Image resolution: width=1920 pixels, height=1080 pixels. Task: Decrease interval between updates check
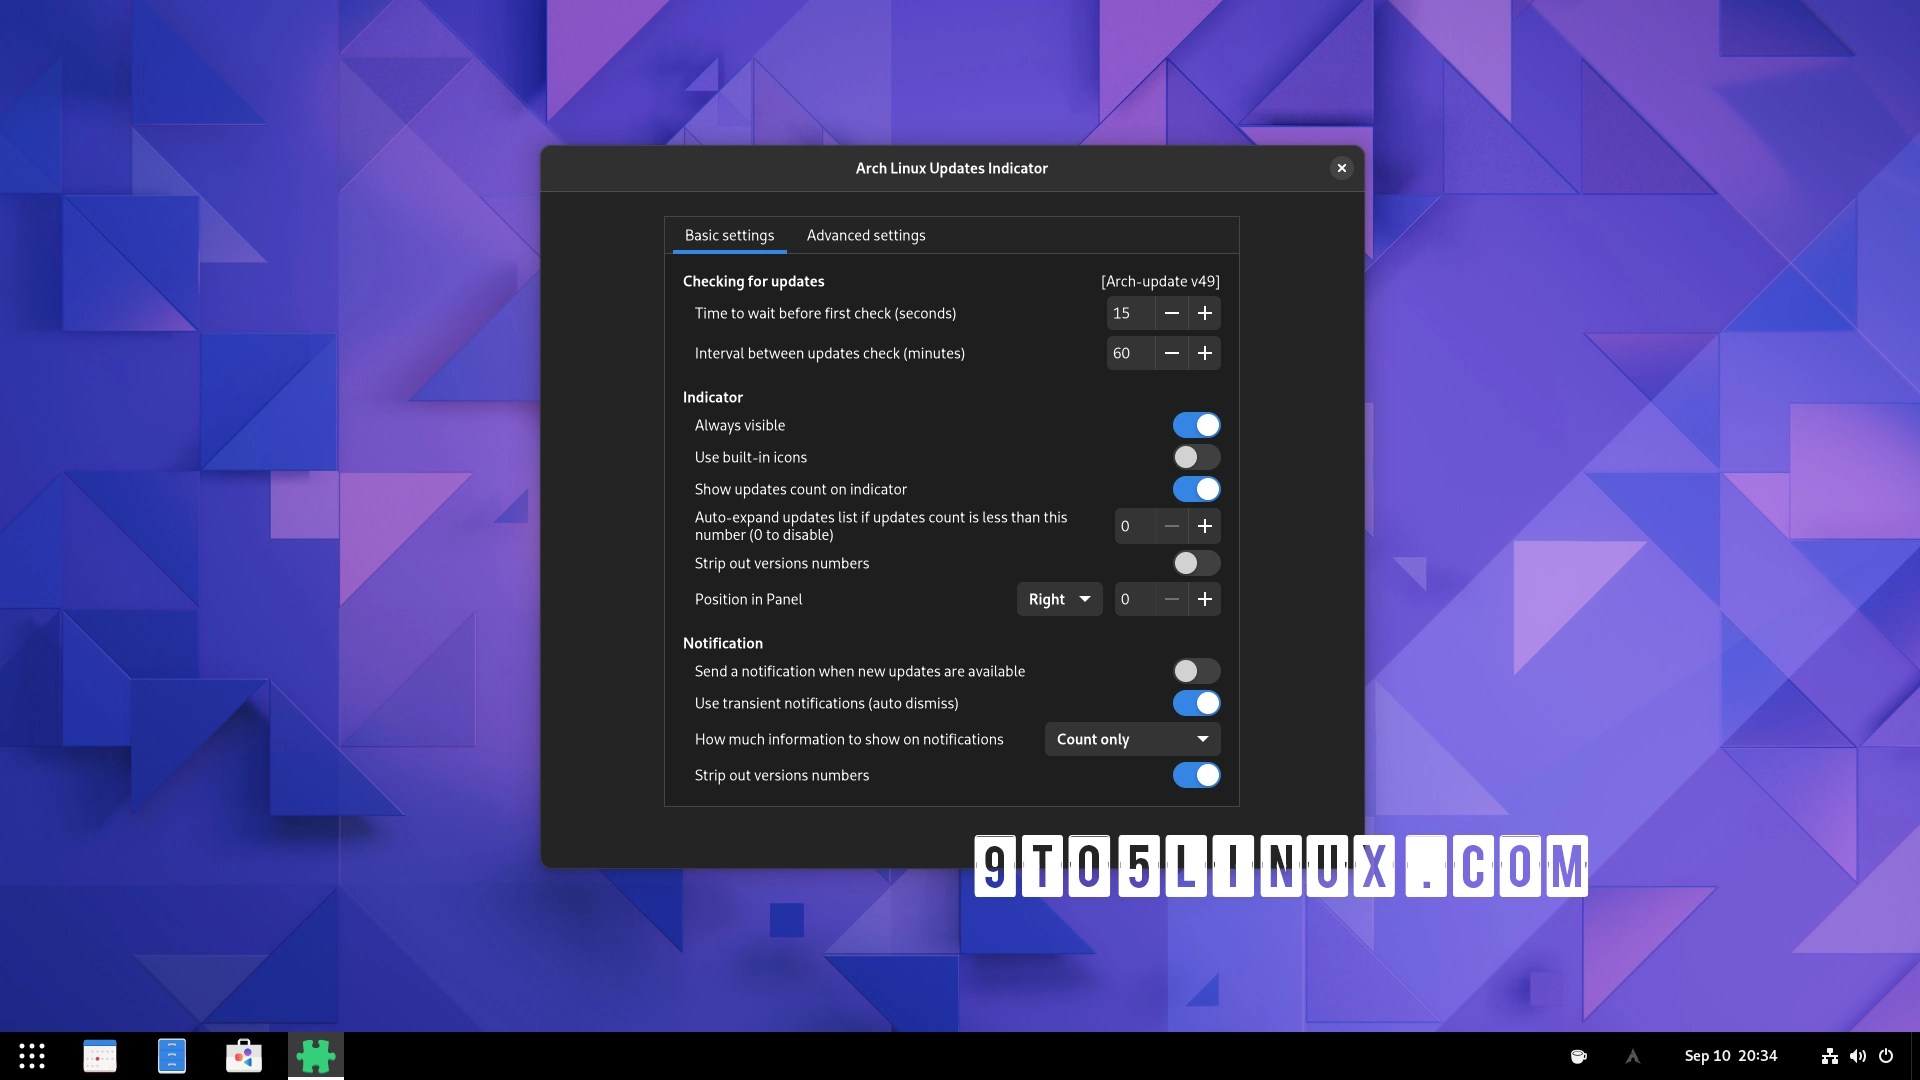coord(1172,353)
